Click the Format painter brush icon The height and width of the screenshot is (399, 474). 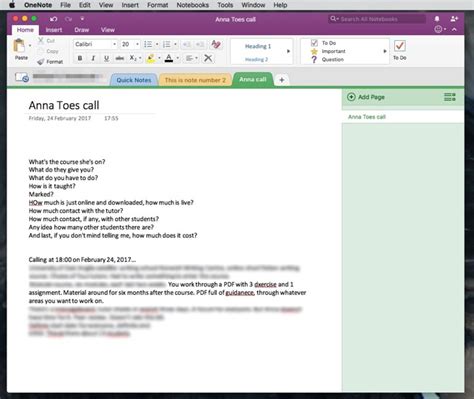click(41, 62)
